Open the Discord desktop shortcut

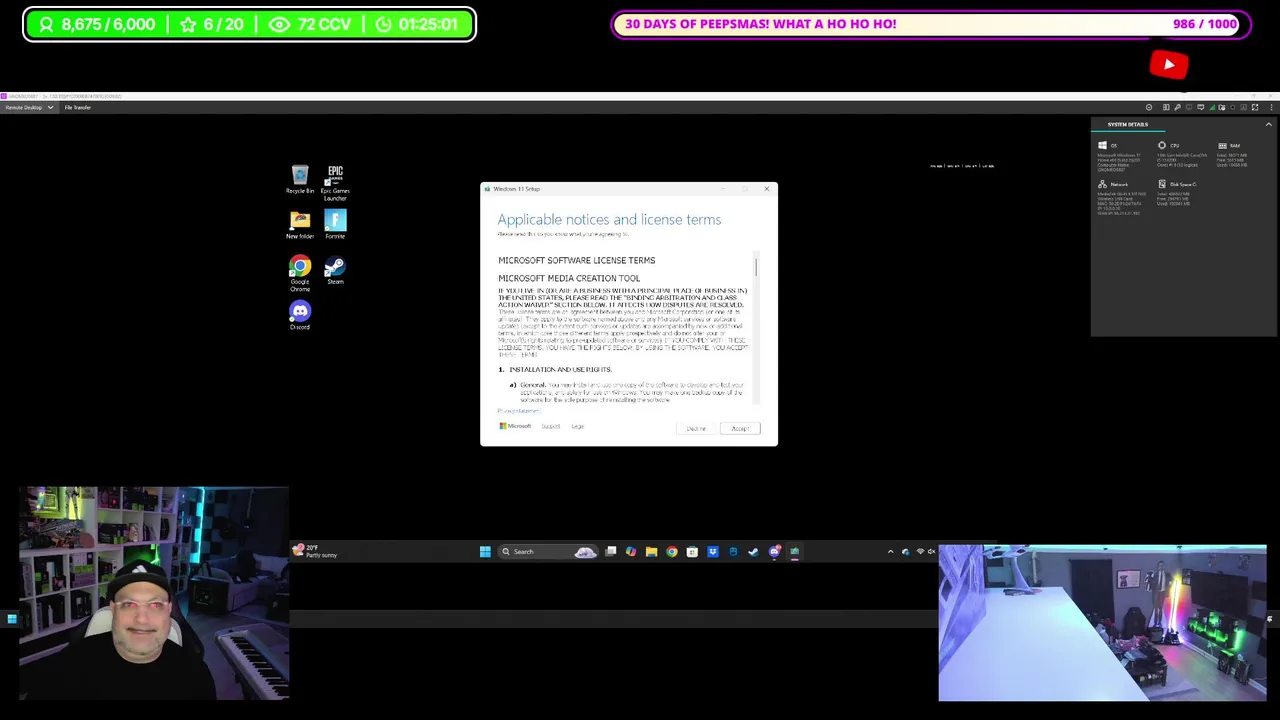pos(300,316)
